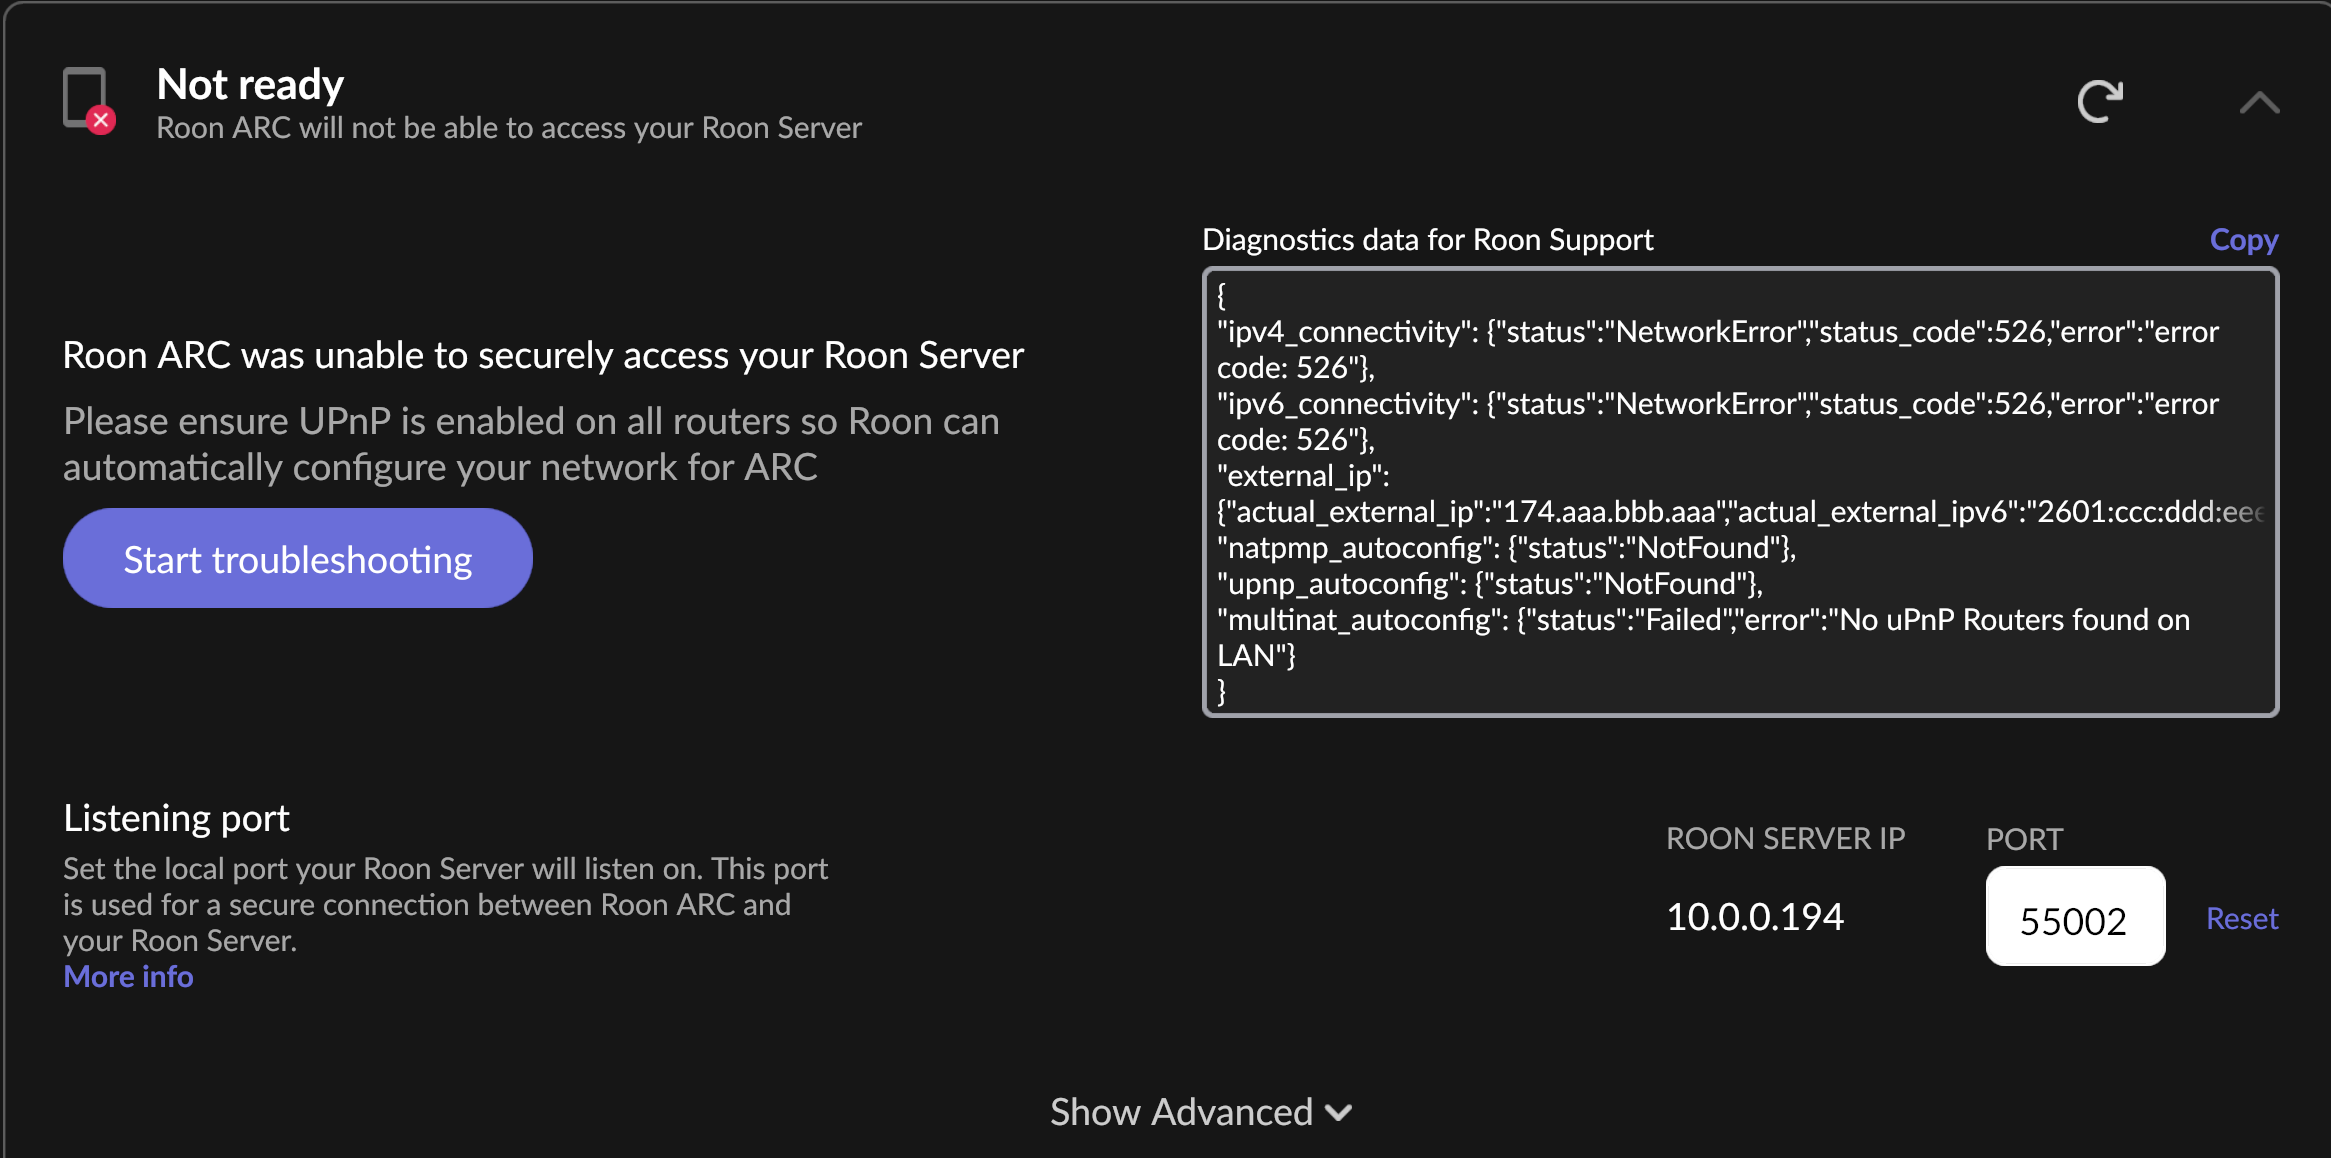Click the unable to securely access message

543,355
